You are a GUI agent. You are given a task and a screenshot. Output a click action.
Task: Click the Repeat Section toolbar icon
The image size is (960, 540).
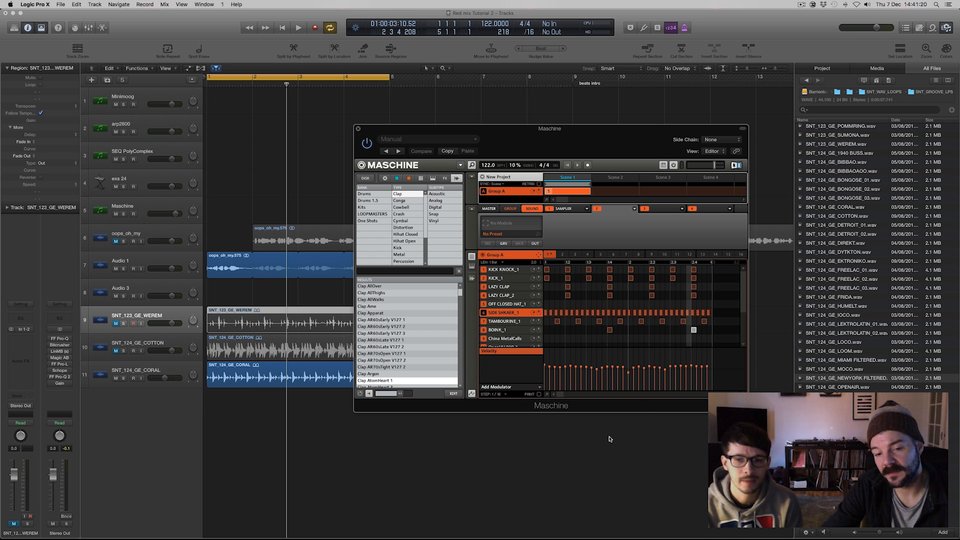click(x=647, y=50)
